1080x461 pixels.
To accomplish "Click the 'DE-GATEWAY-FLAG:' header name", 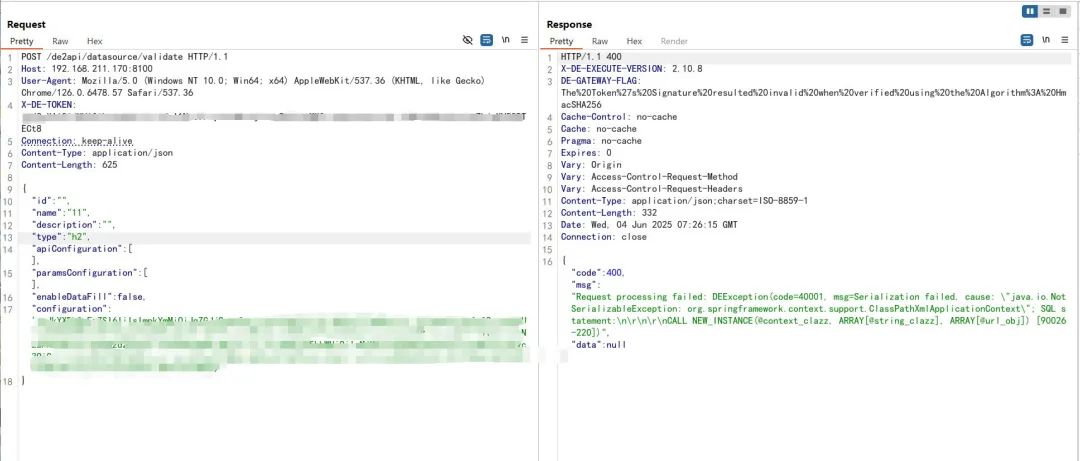I will tap(601, 81).
